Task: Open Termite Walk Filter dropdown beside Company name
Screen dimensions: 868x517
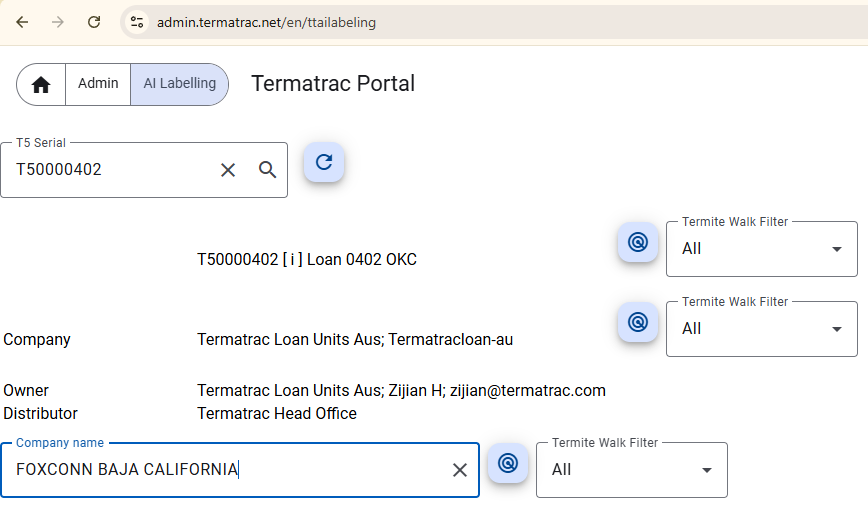Action: 632,470
